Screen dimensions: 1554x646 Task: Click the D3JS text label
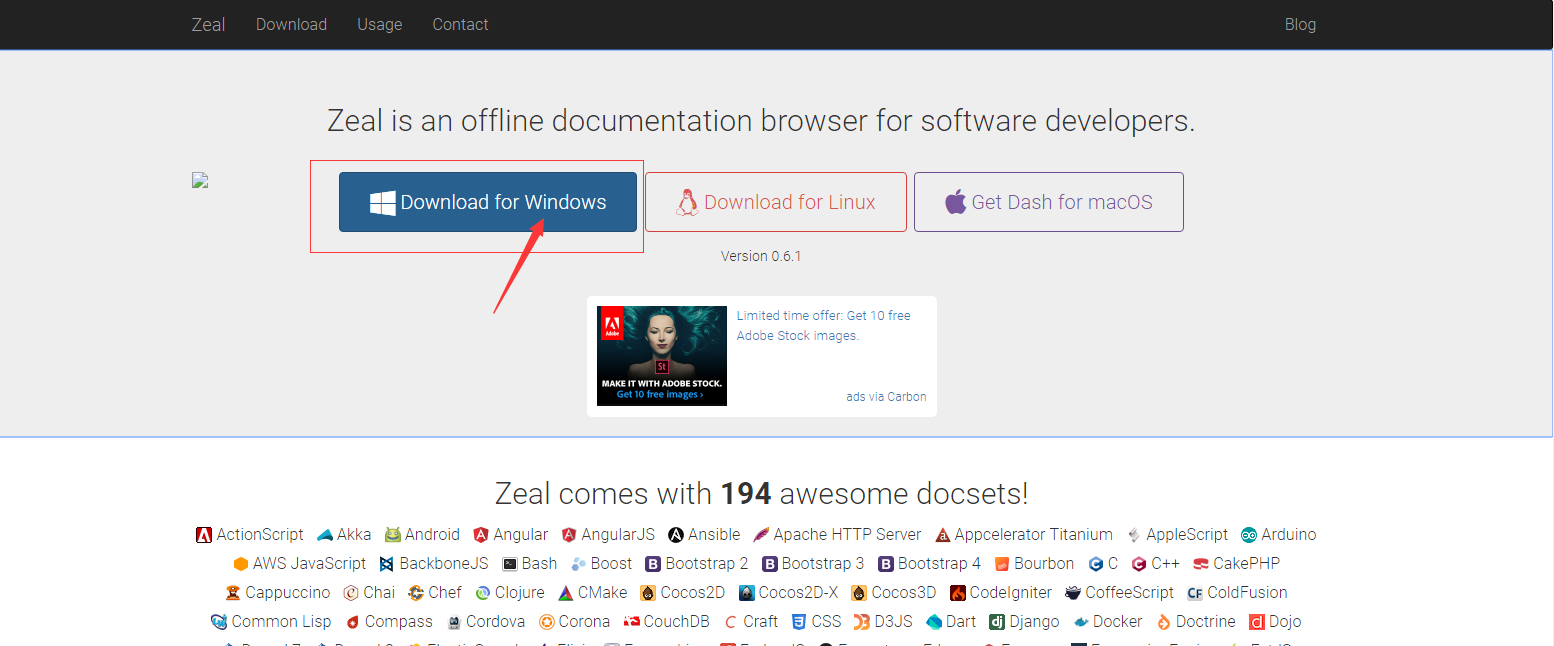tap(894, 622)
